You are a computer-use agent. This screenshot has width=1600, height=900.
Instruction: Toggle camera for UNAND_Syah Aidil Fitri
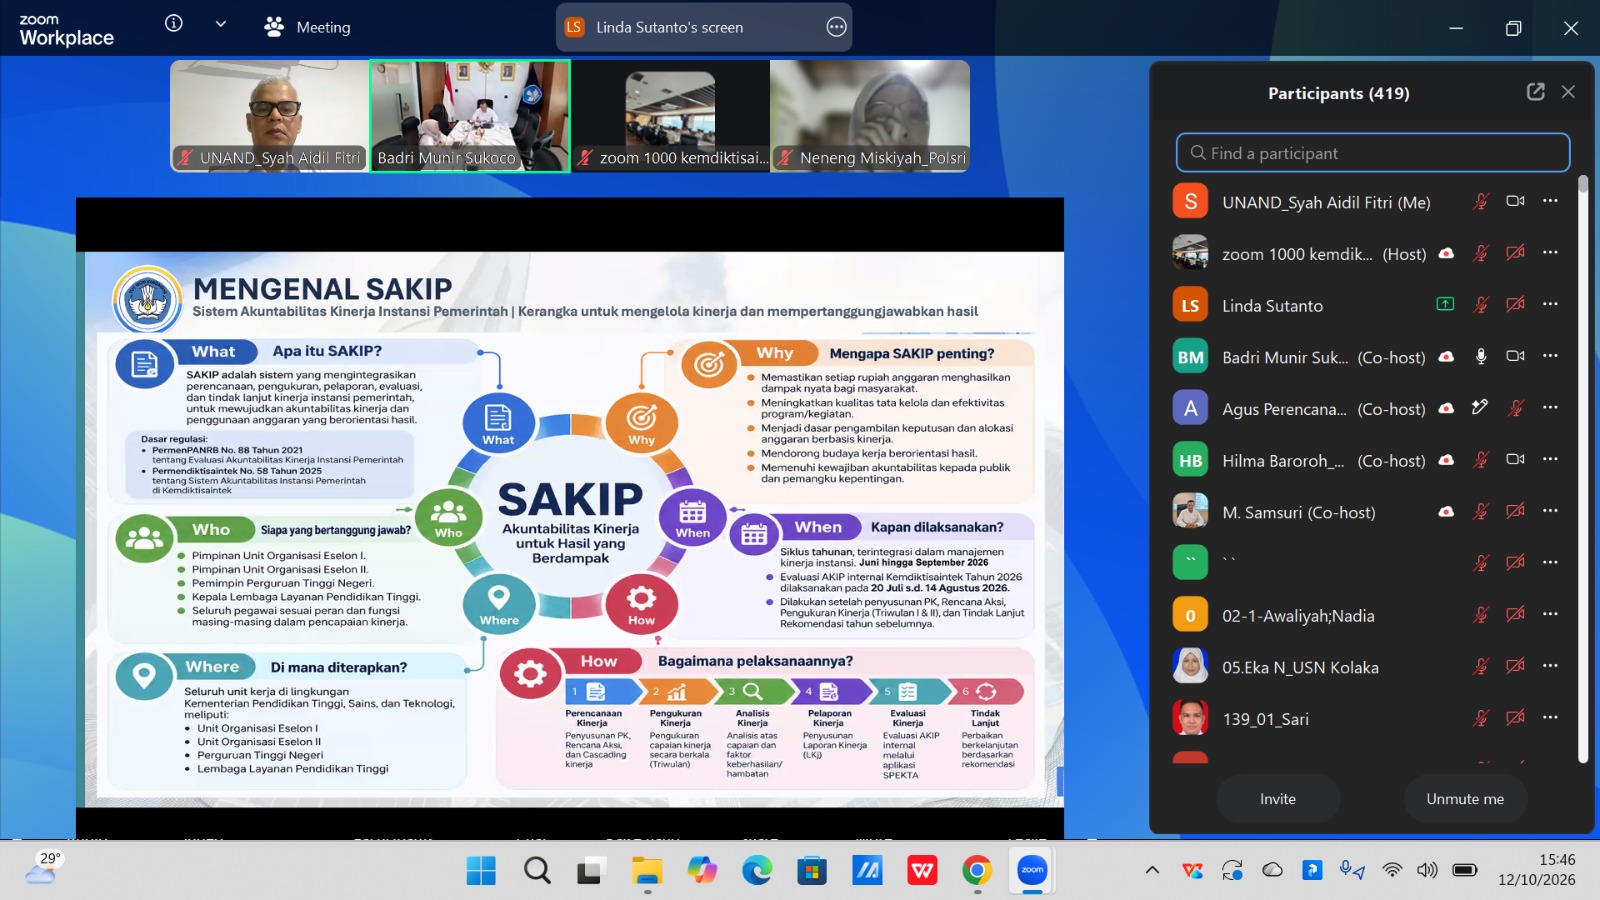(1516, 201)
